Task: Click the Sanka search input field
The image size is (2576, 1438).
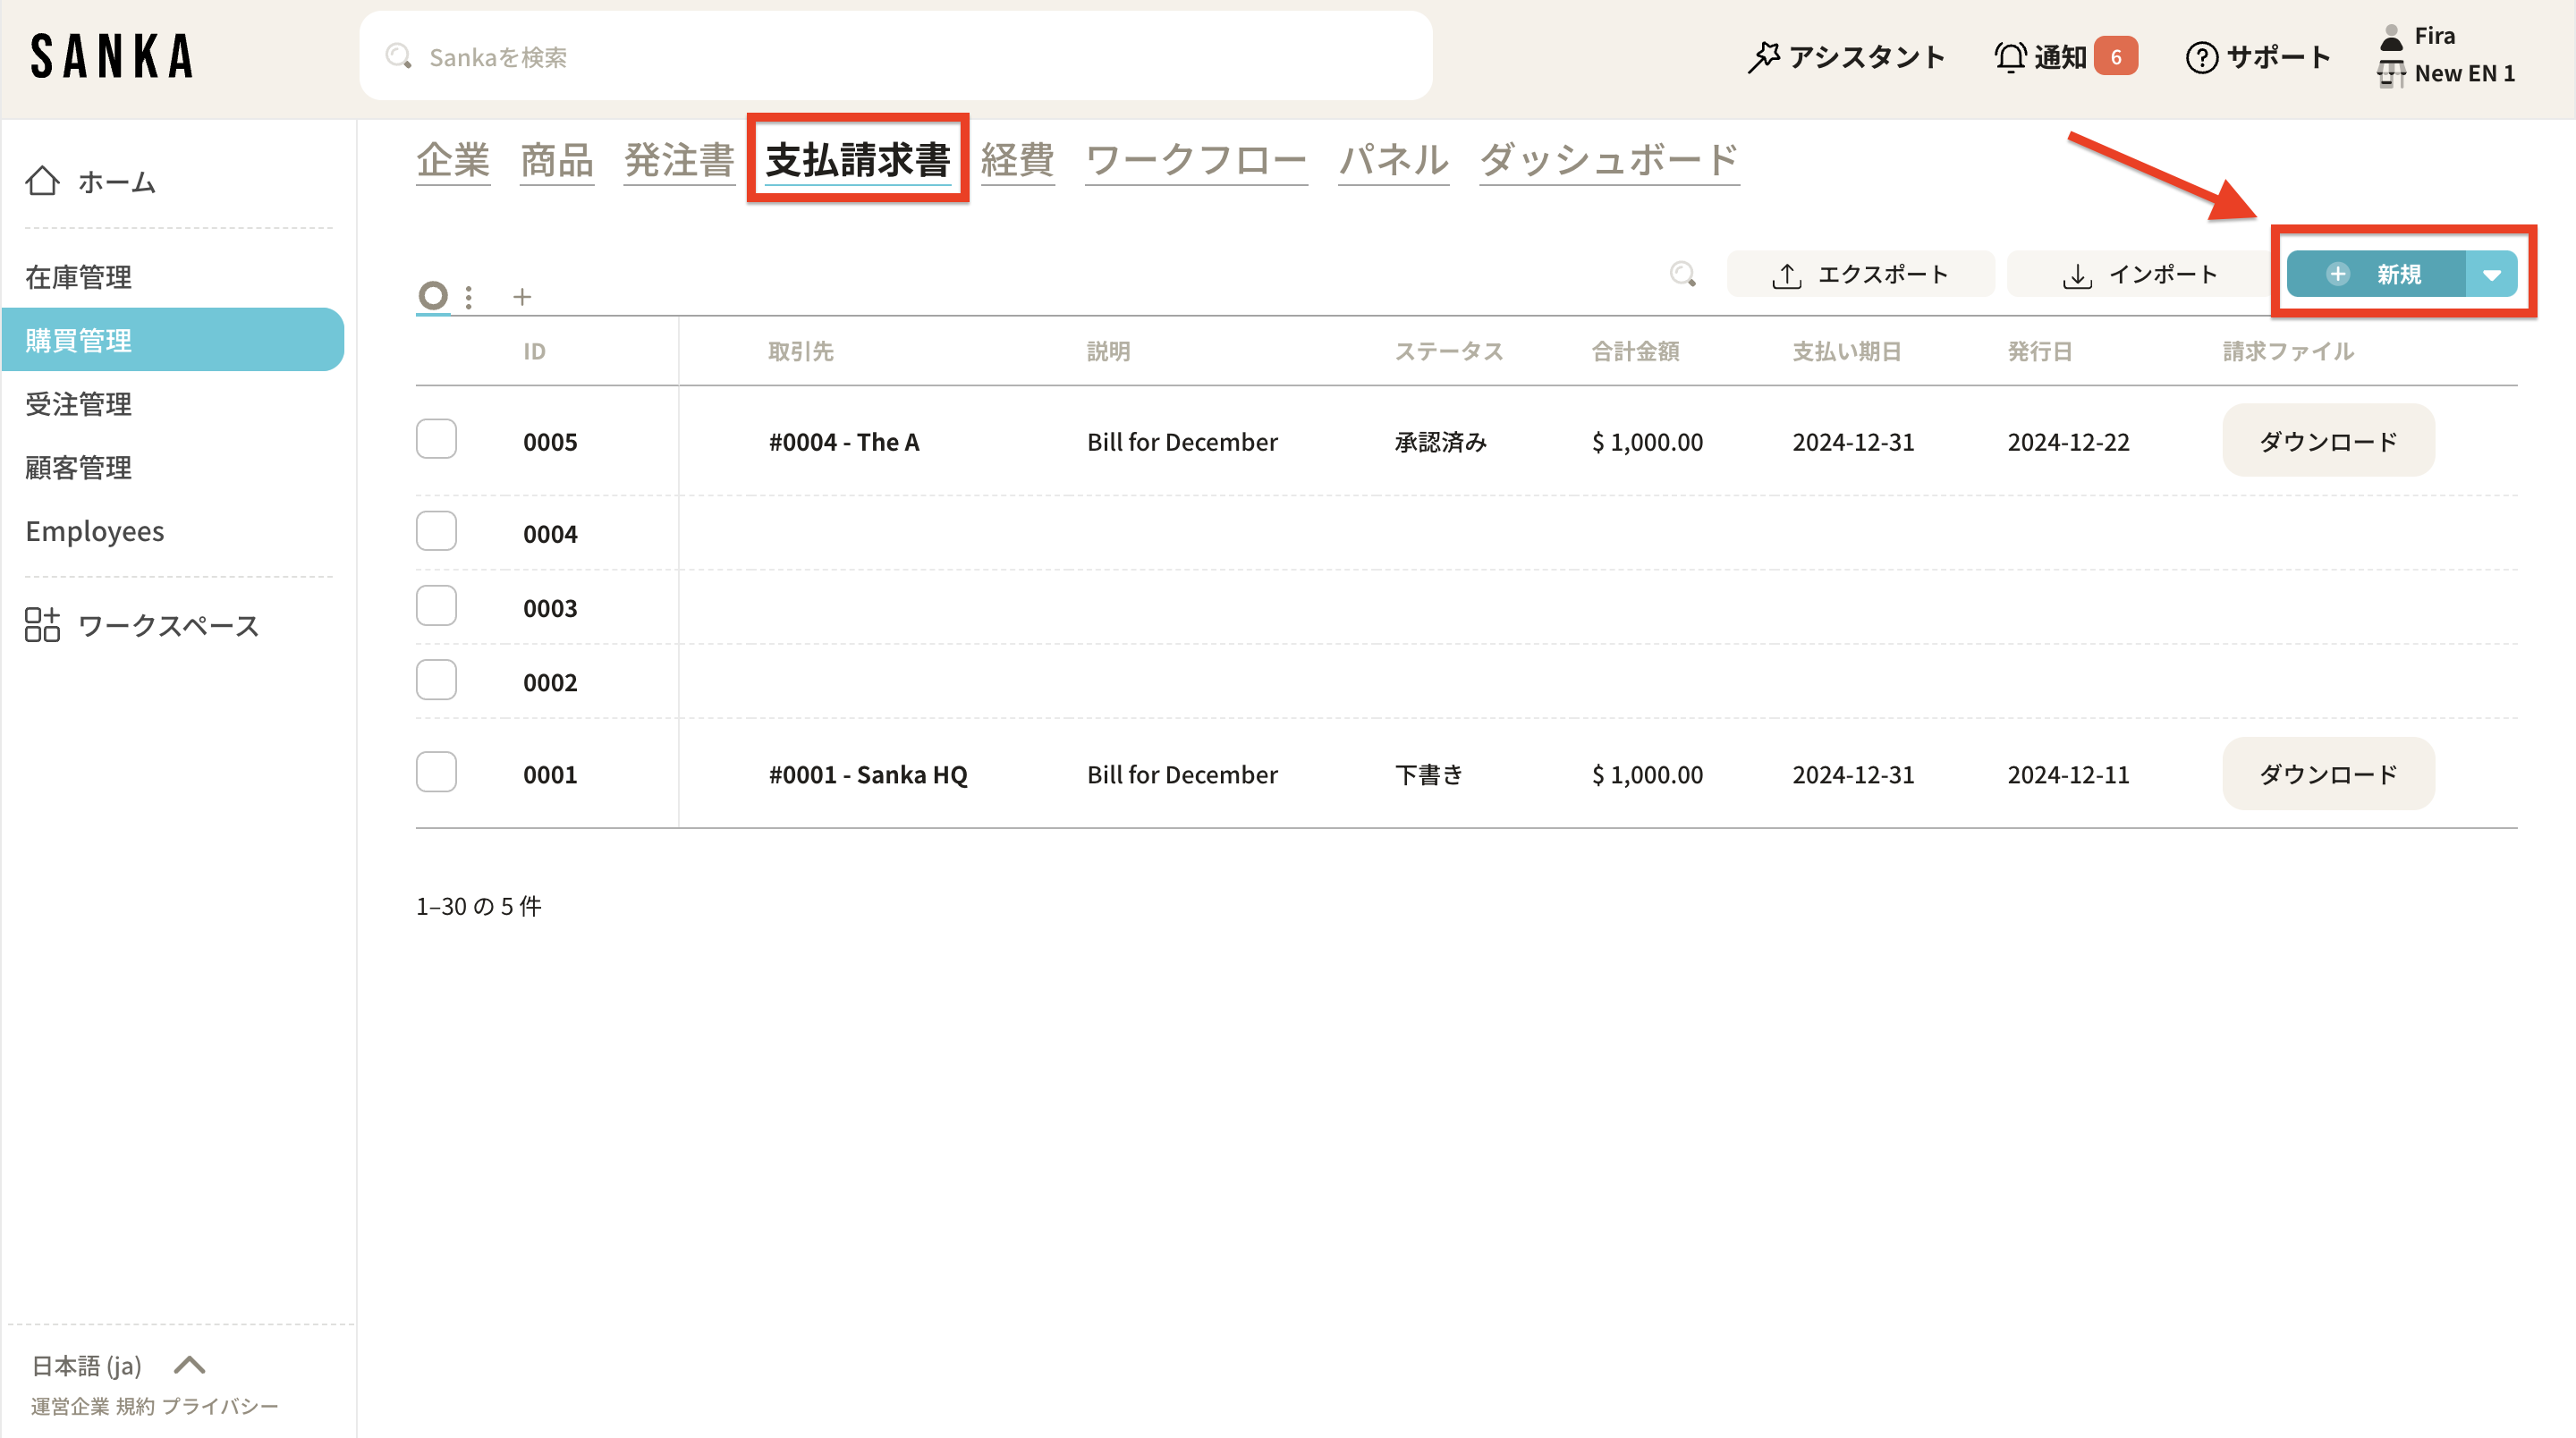Action: coord(895,57)
